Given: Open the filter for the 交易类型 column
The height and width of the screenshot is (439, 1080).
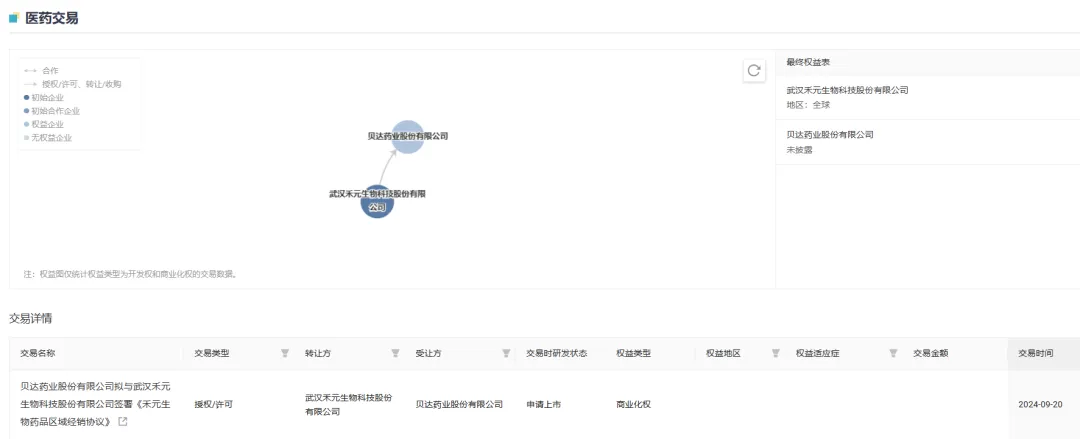Looking at the screenshot, I should (x=285, y=353).
